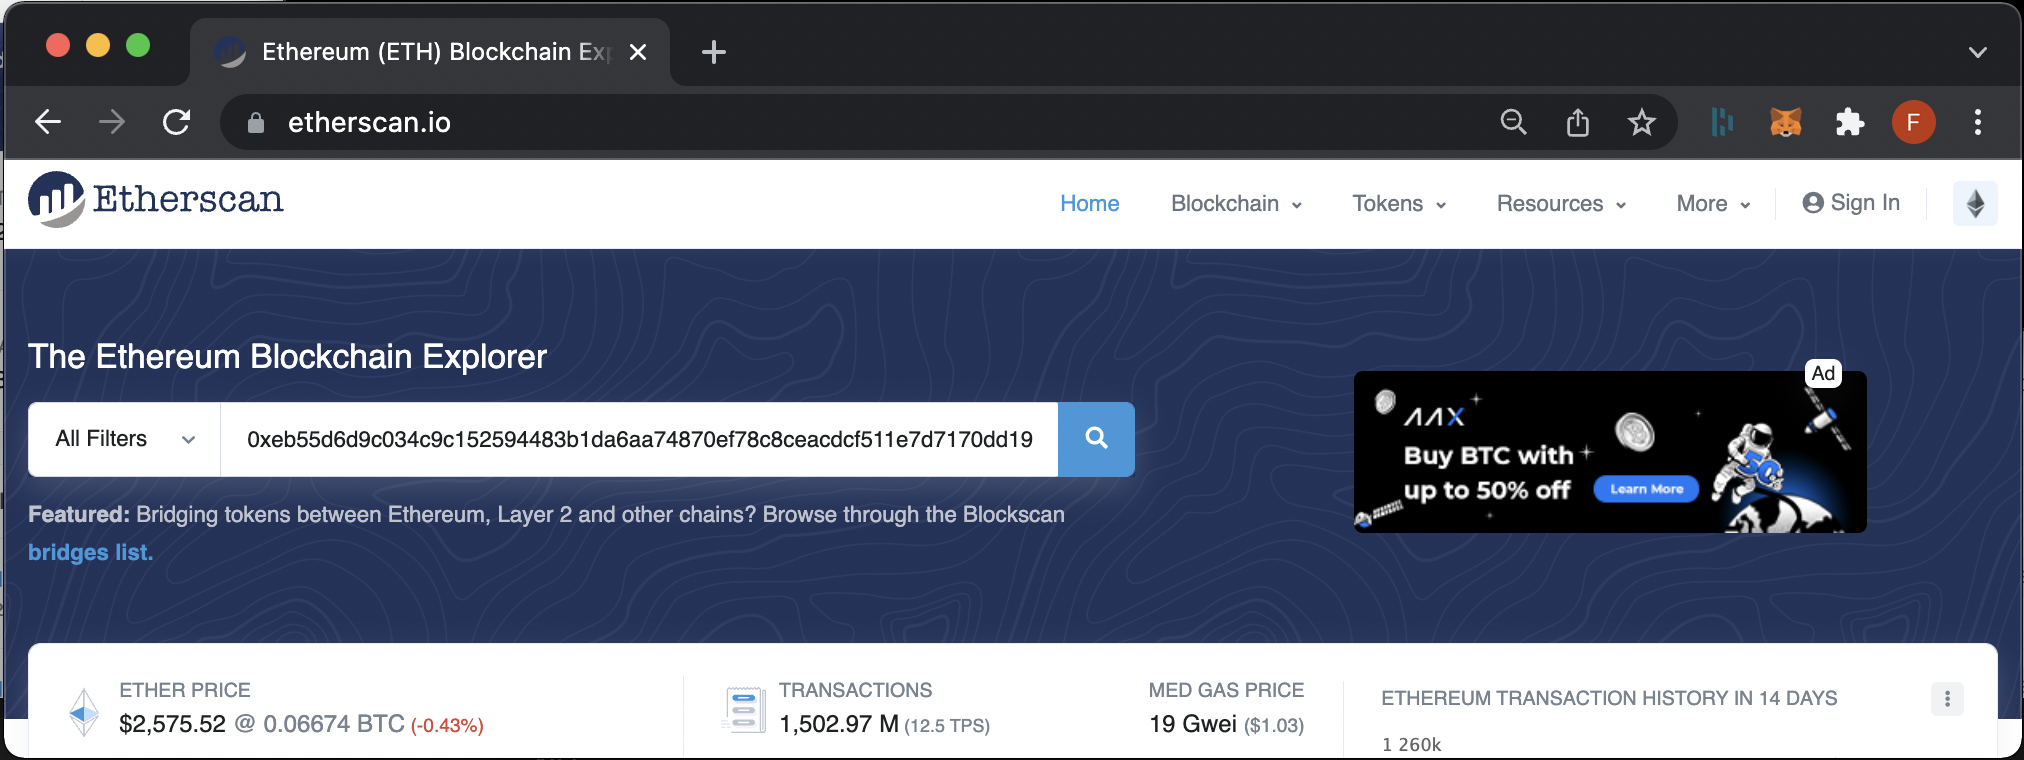2024x760 pixels.
Task: Click the Ad badge label
Action: click(1823, 374)
